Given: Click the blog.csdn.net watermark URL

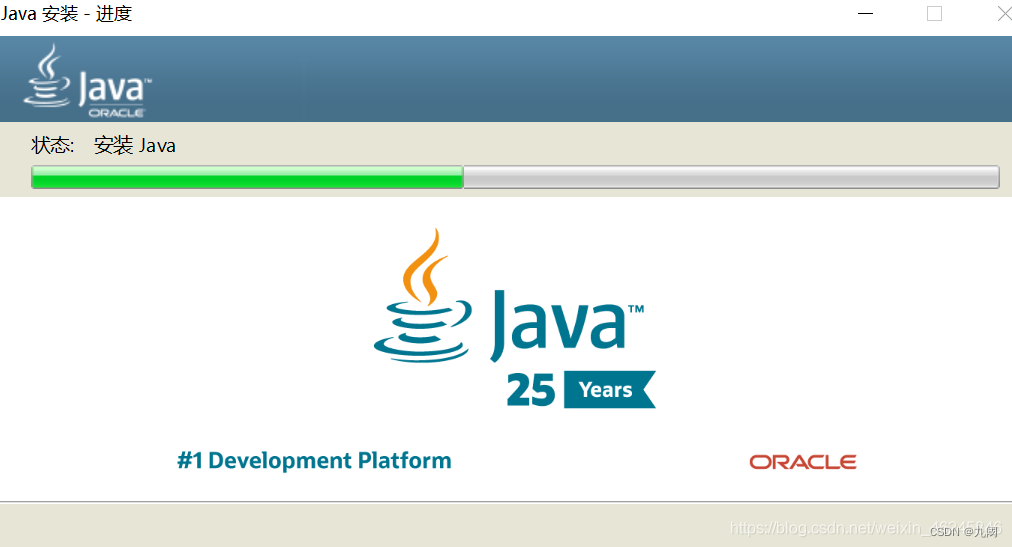Looking at the screenshot, I should coord(826,528).
